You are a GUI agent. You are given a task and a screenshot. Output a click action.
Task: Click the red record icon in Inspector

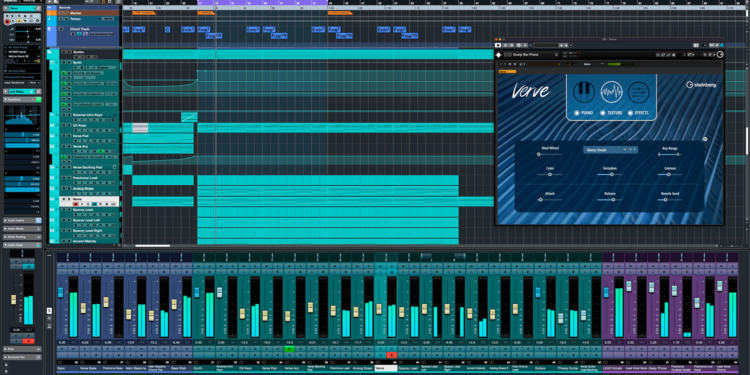click(x=7, y=21)
